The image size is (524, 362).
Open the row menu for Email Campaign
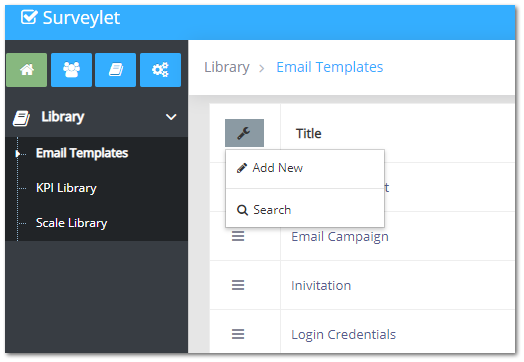coord(238,236)
